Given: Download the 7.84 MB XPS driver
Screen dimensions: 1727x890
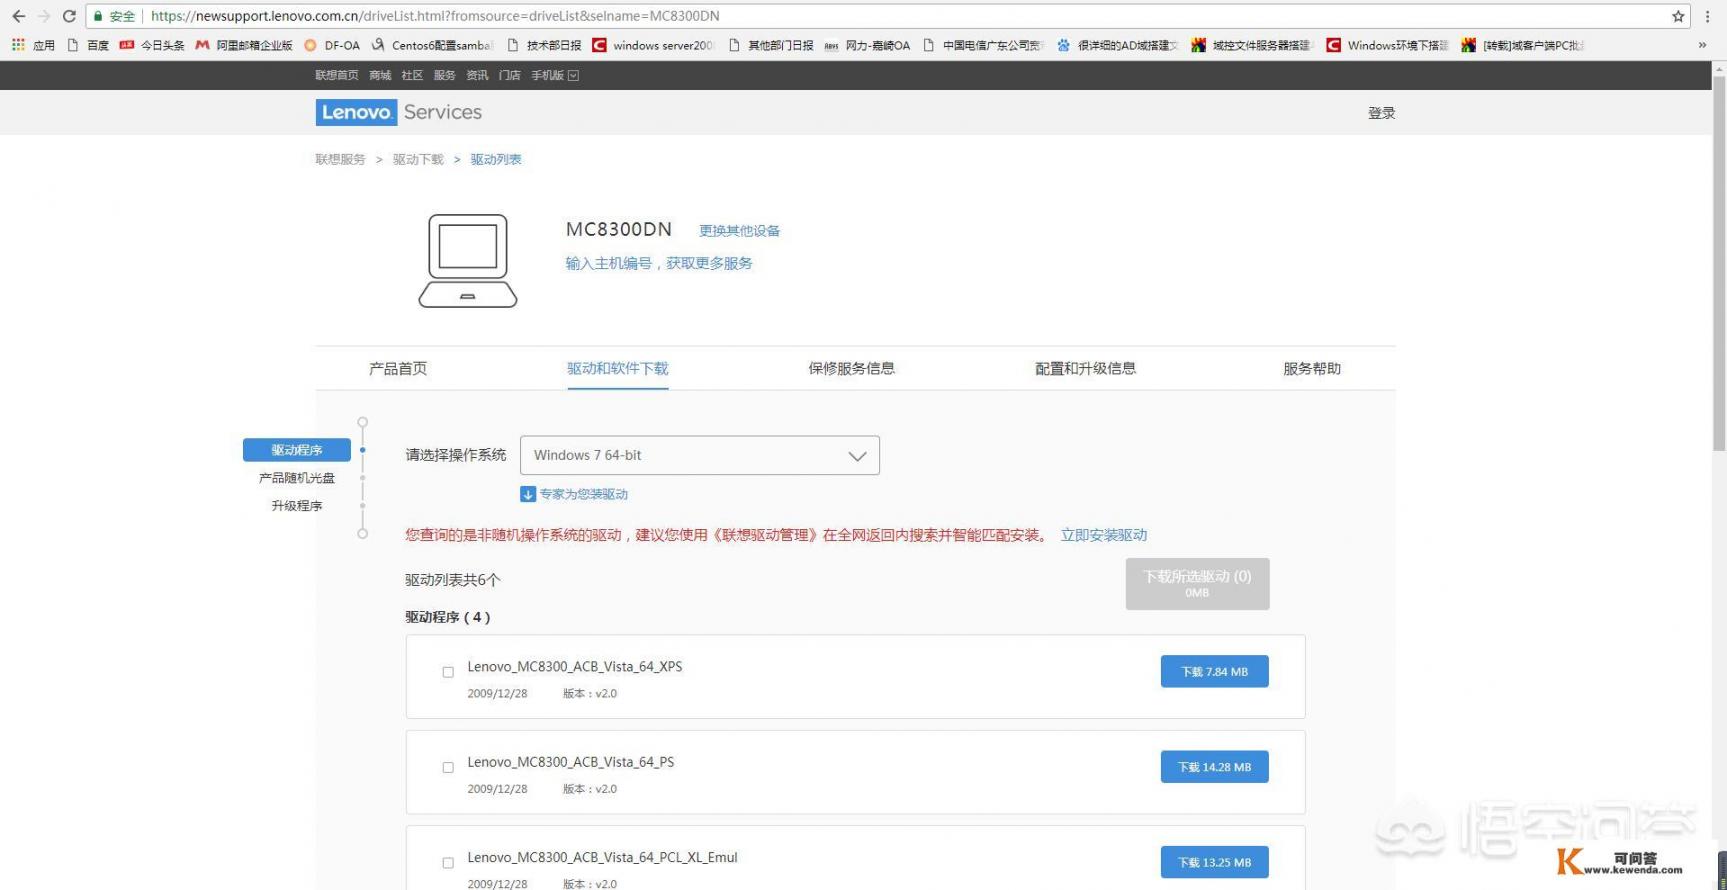Looking at the screenshot, I should pos(1215,672).
